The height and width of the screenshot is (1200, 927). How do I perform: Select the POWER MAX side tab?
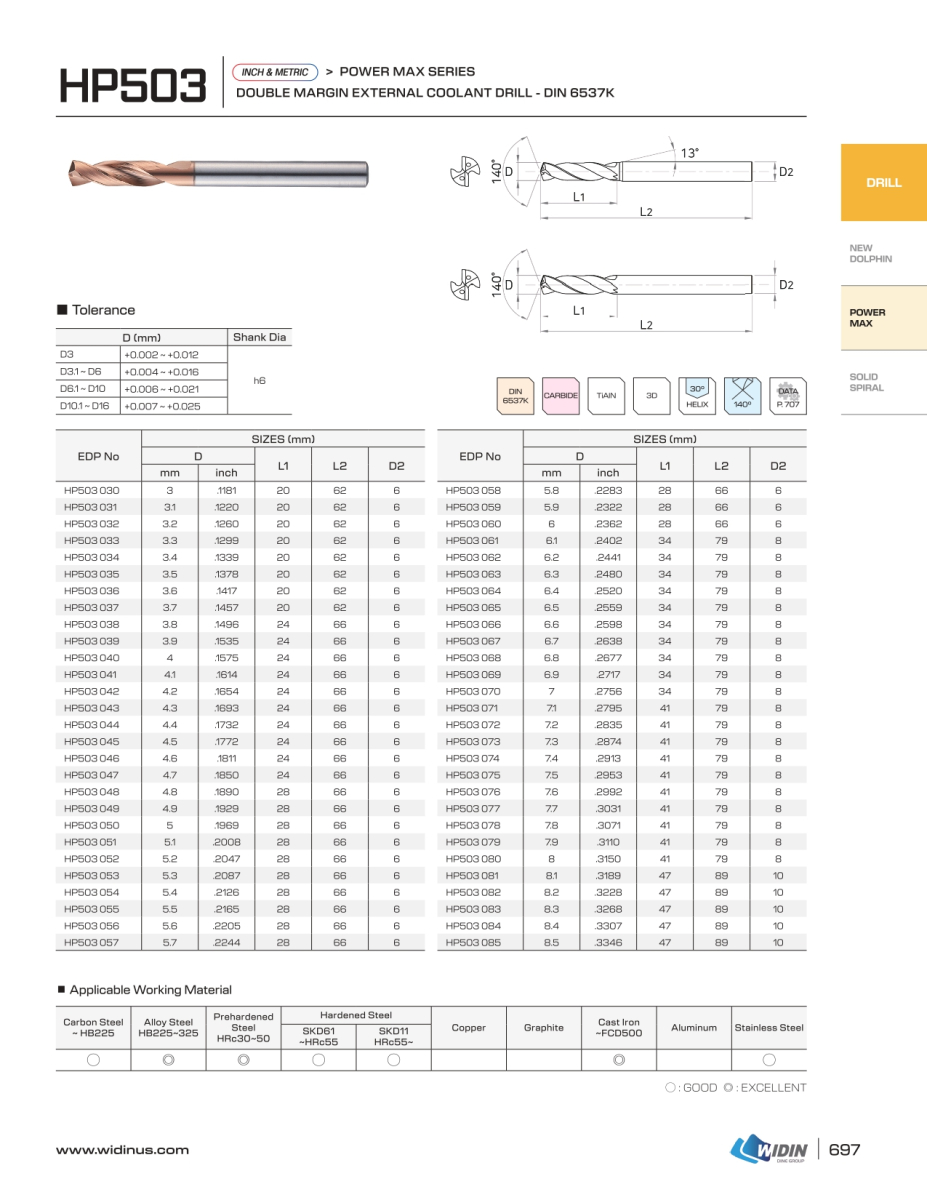(868, 318)
